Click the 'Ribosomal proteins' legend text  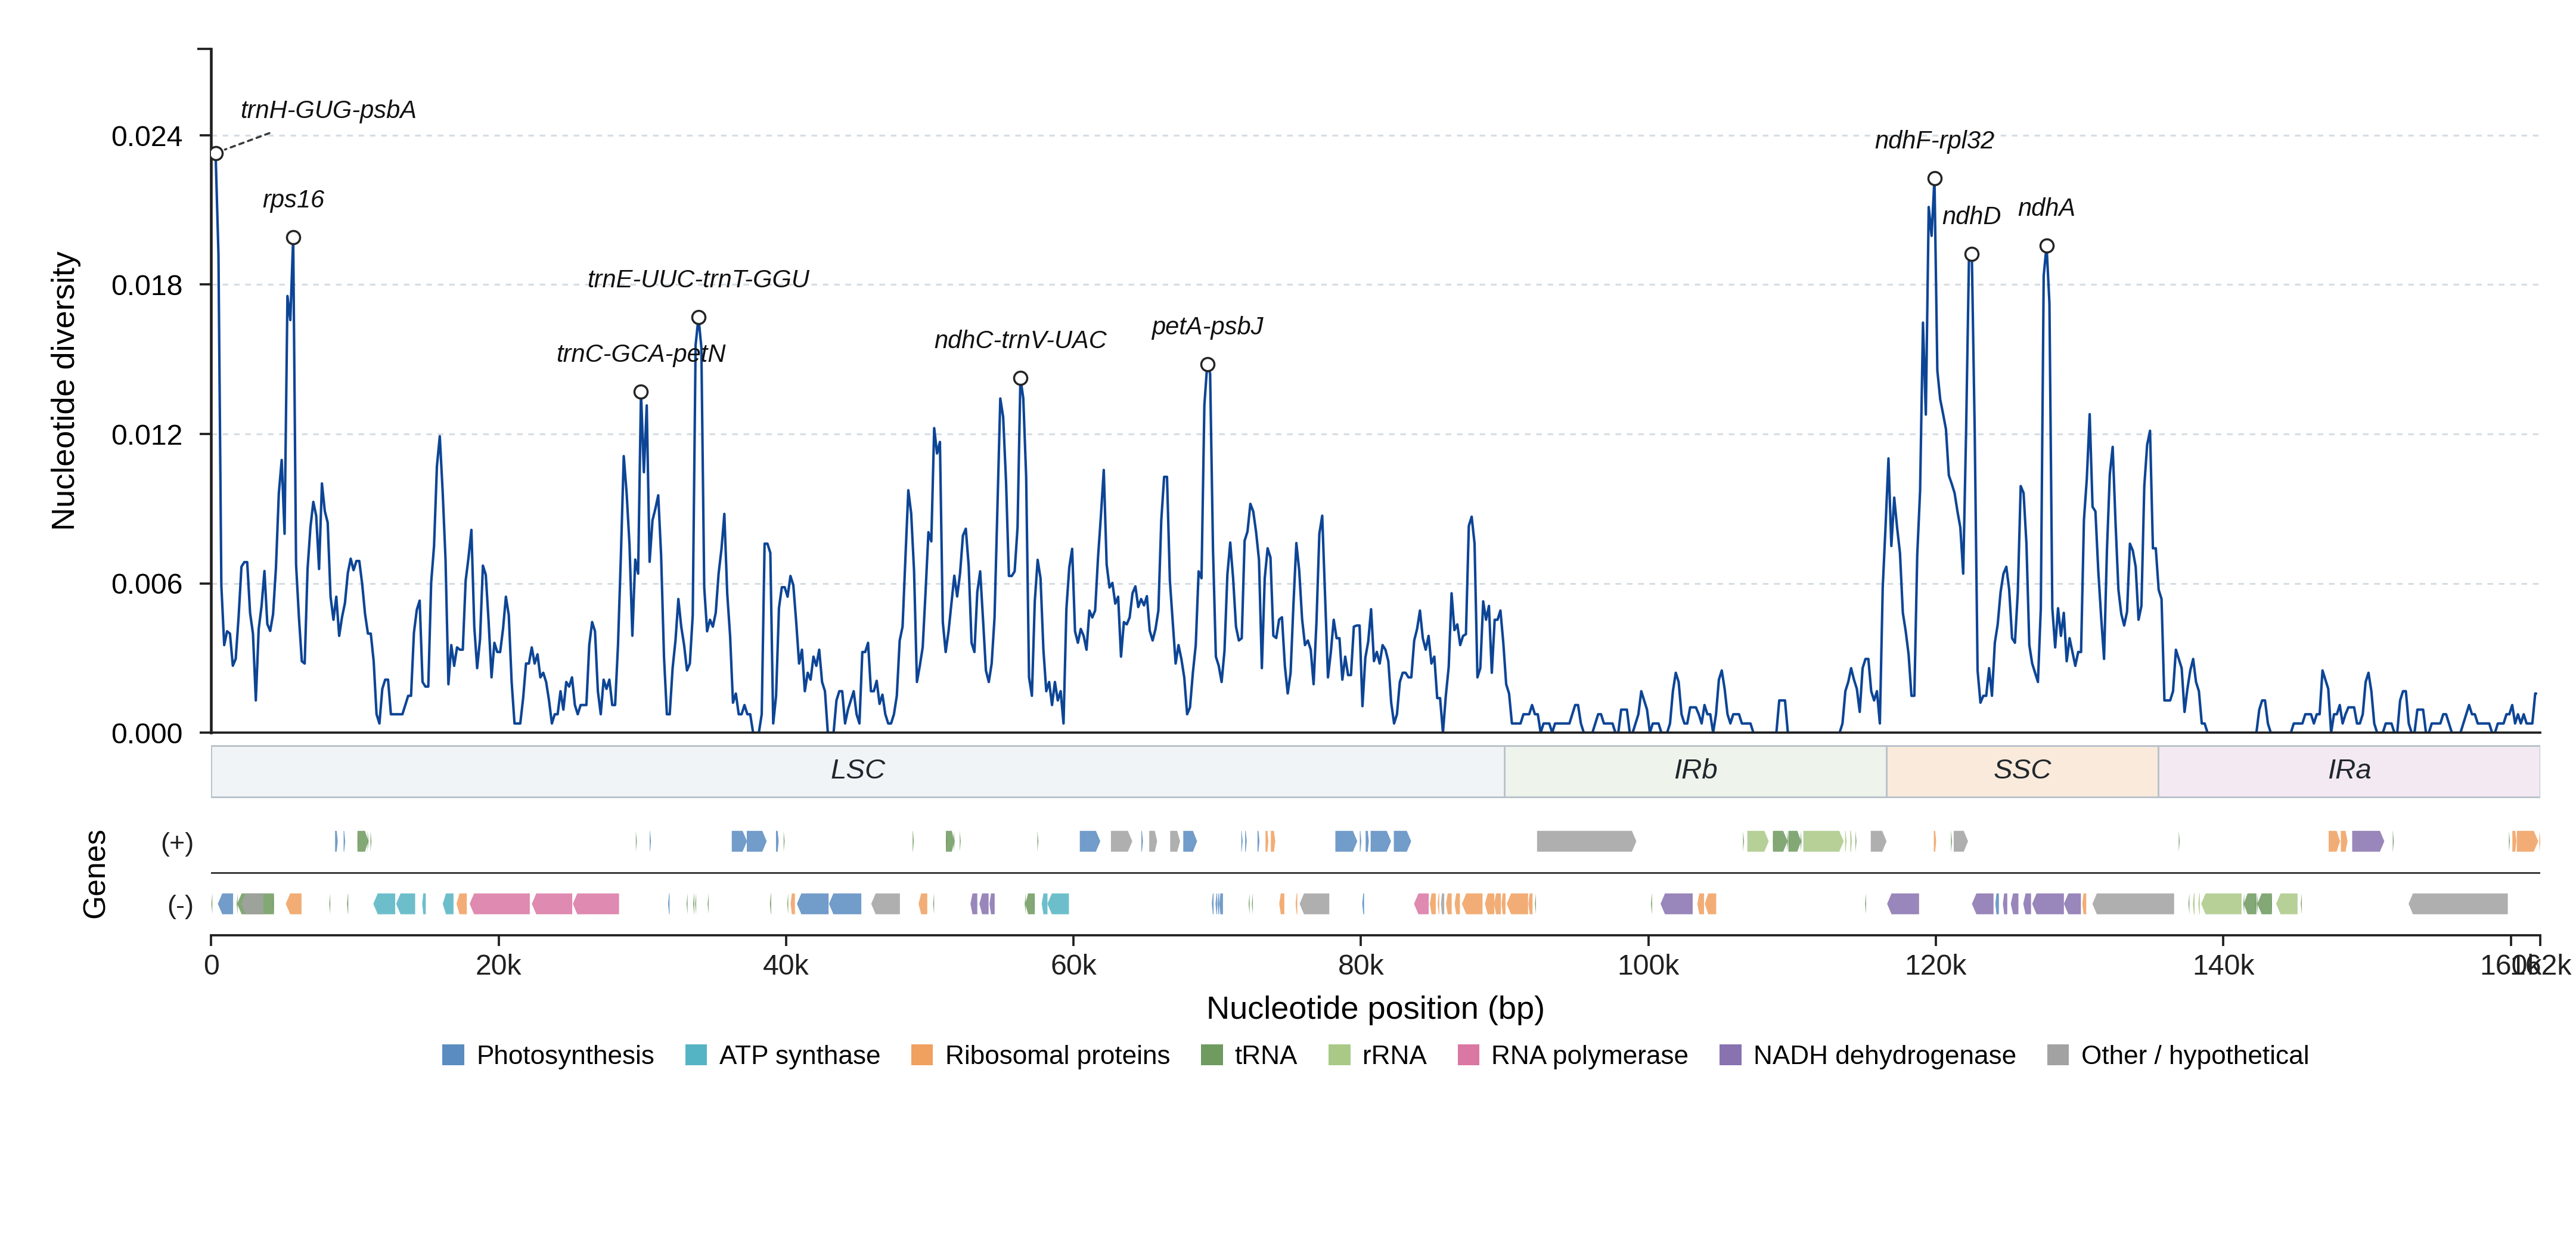[1057, 1055]
